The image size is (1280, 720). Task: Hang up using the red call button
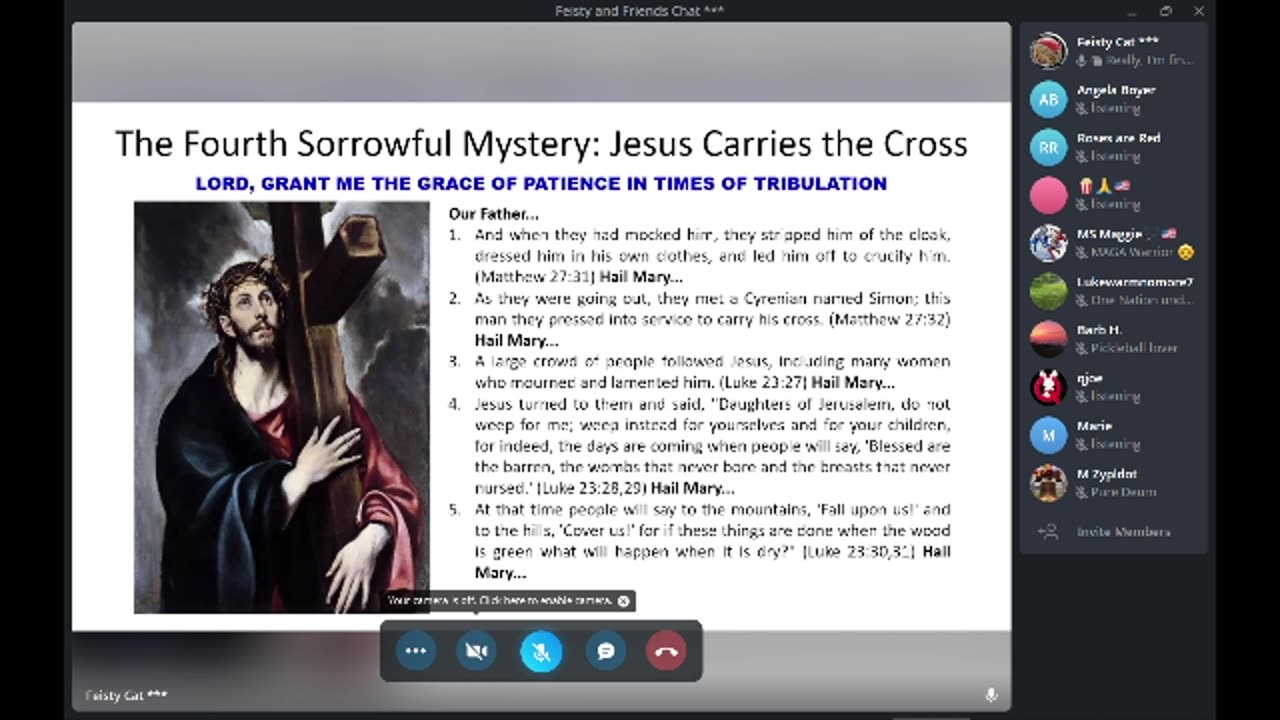click(x=666, y=651)
